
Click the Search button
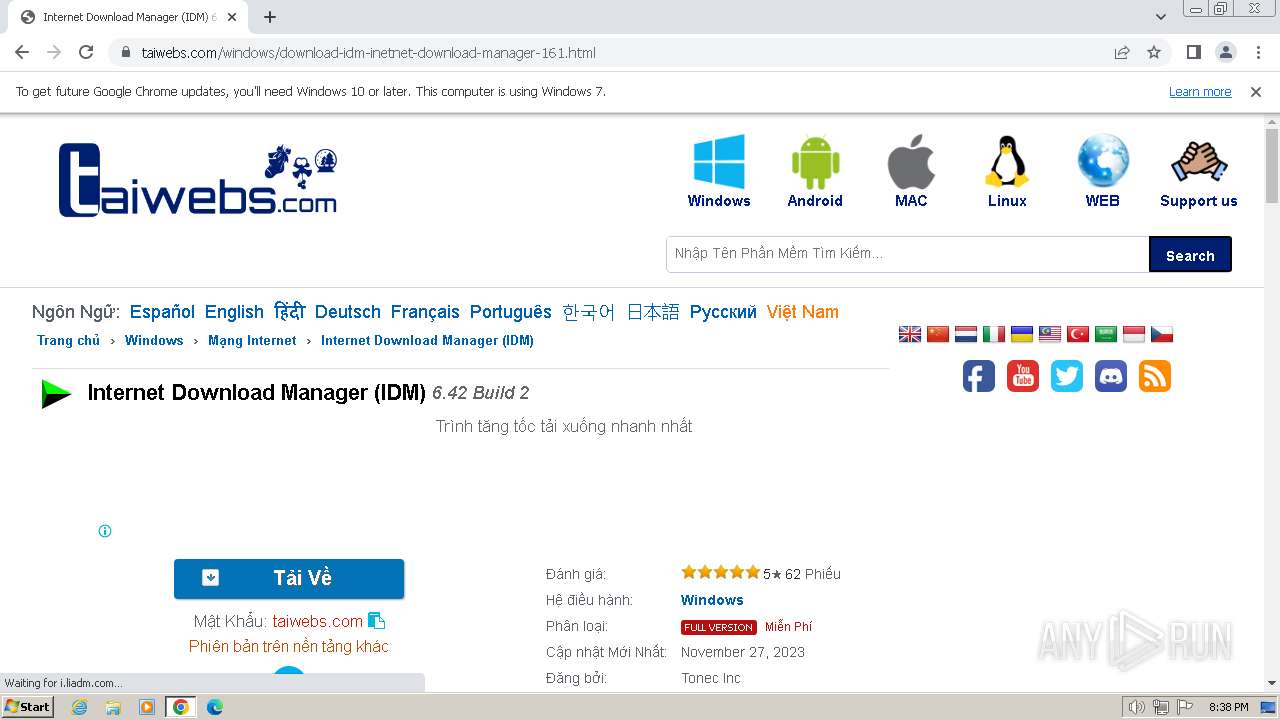pos(1190,254)
